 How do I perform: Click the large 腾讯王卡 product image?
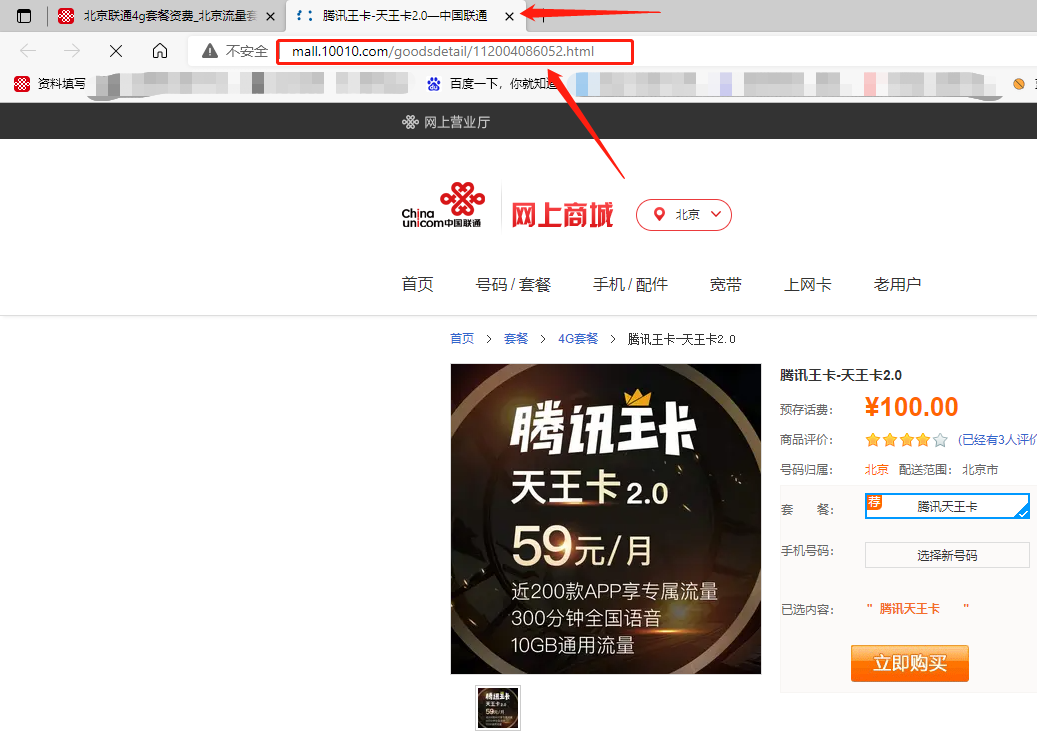click(x=606, y=519)
